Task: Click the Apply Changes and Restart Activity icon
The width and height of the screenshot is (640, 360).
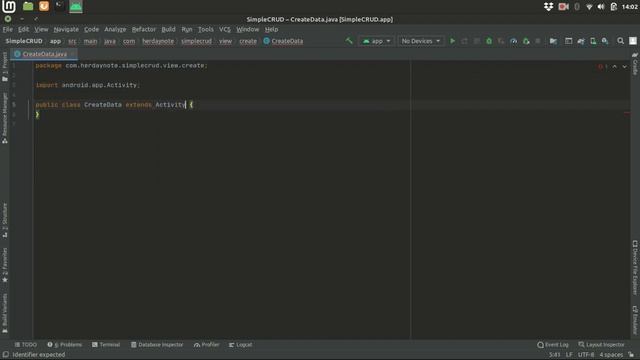Action: 464,41
